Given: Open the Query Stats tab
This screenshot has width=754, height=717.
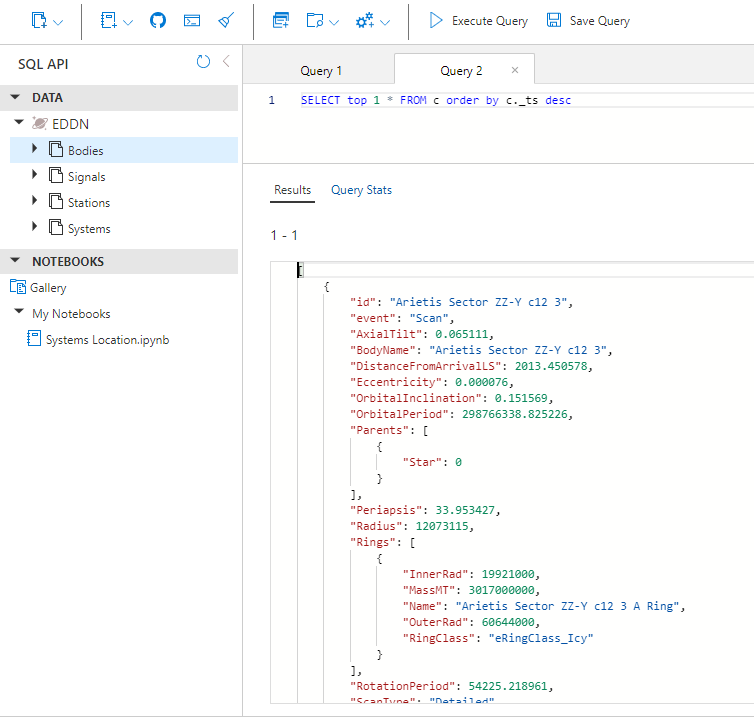Looking at the screenshot, I should click(x=361, y=190).
